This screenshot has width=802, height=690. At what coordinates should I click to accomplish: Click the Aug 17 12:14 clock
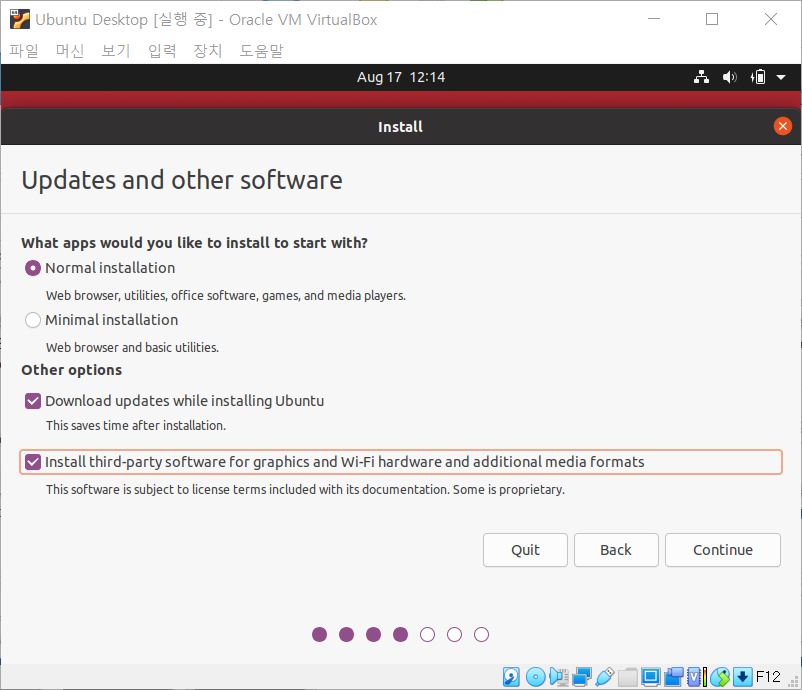[401, 77]
